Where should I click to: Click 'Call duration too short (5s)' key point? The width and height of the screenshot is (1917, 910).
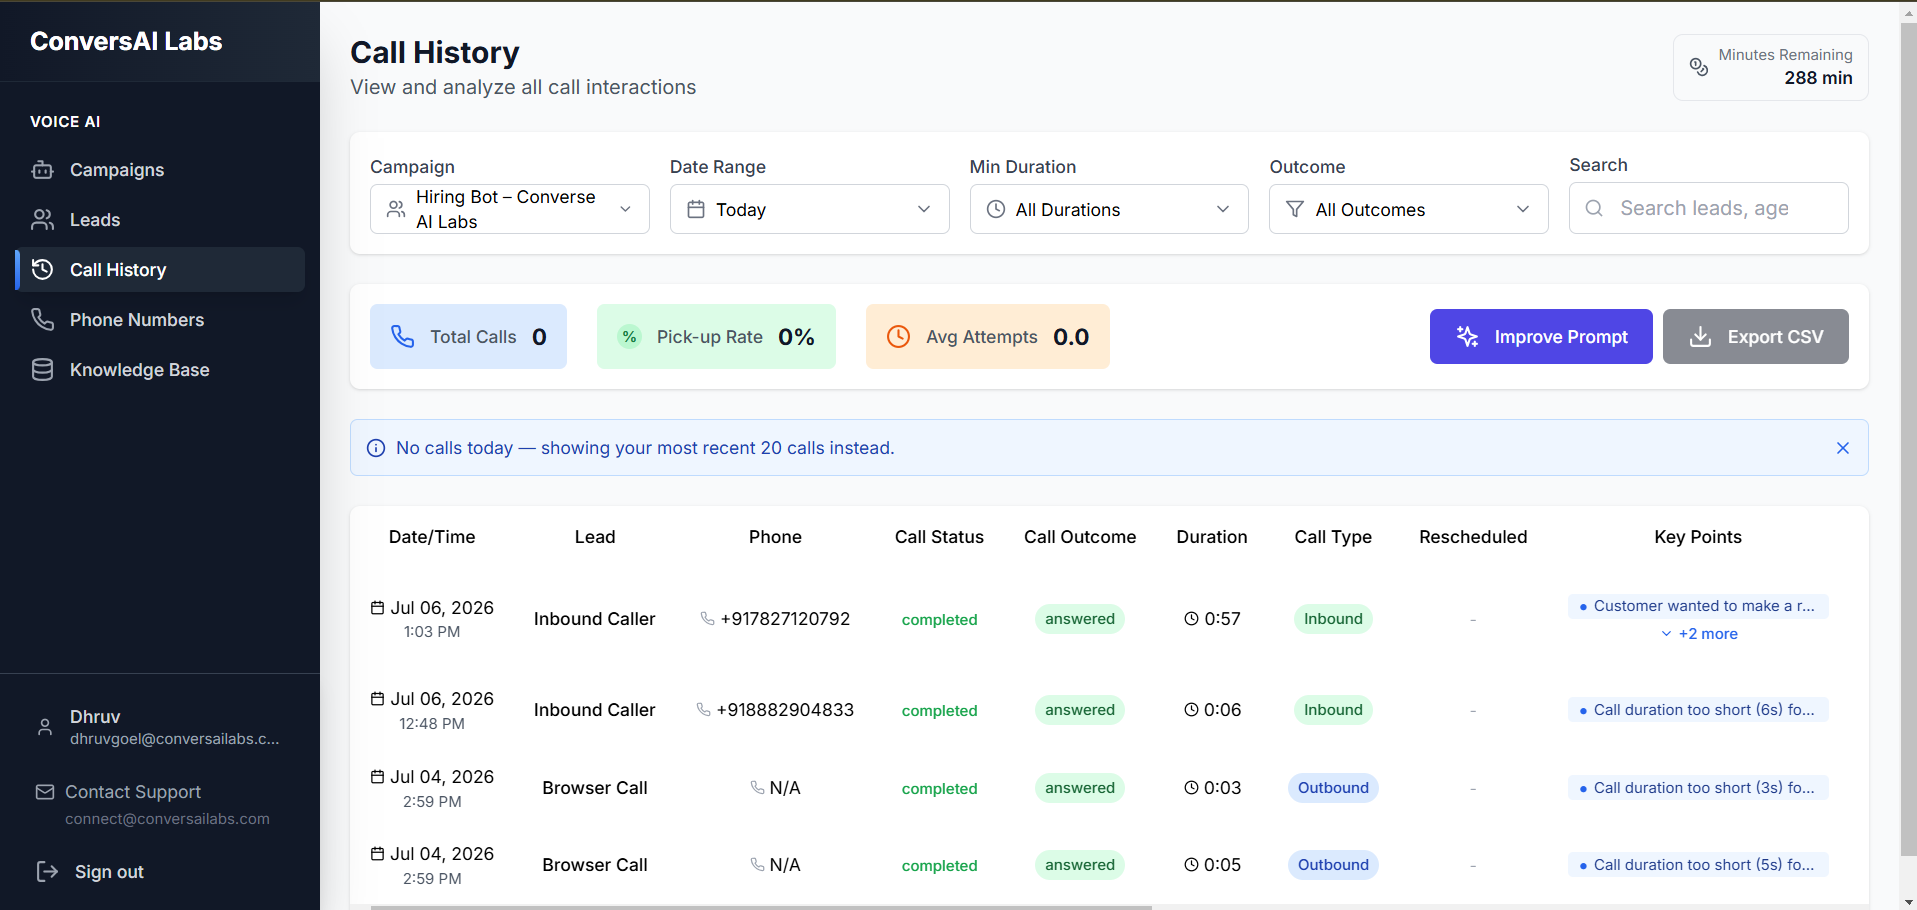1698,865
